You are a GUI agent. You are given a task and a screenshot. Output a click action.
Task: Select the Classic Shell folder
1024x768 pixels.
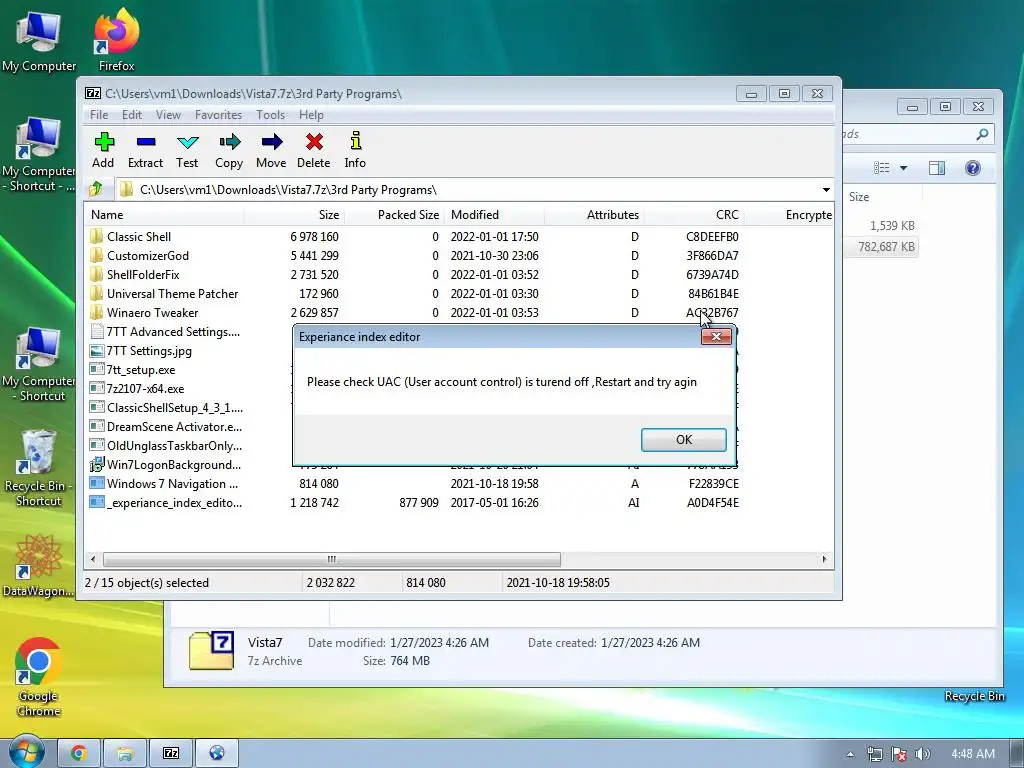pyautogui.click(x=139, y=236)
